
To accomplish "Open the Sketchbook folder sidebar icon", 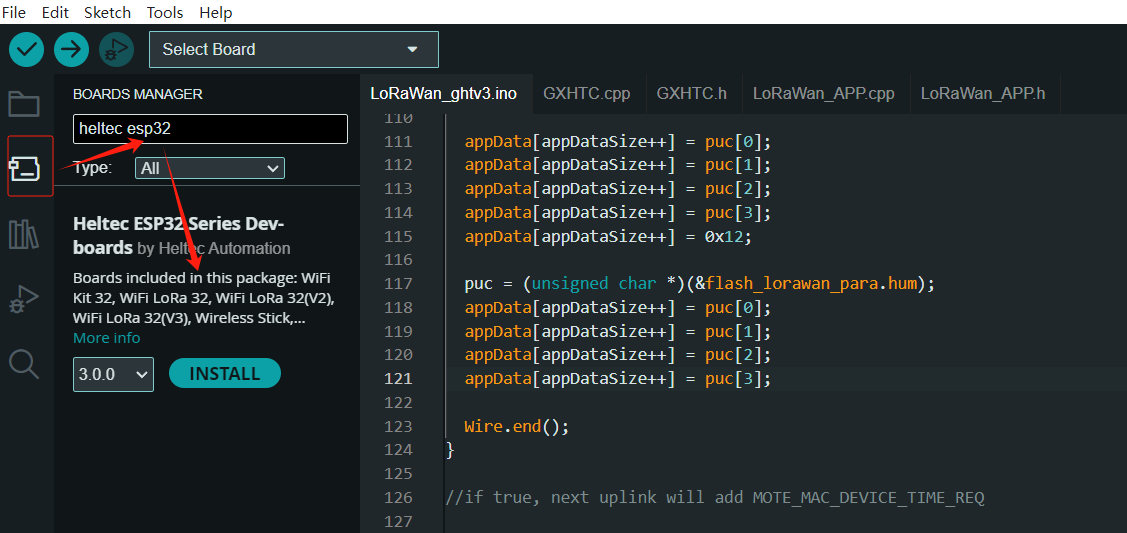I will point(24,104).
